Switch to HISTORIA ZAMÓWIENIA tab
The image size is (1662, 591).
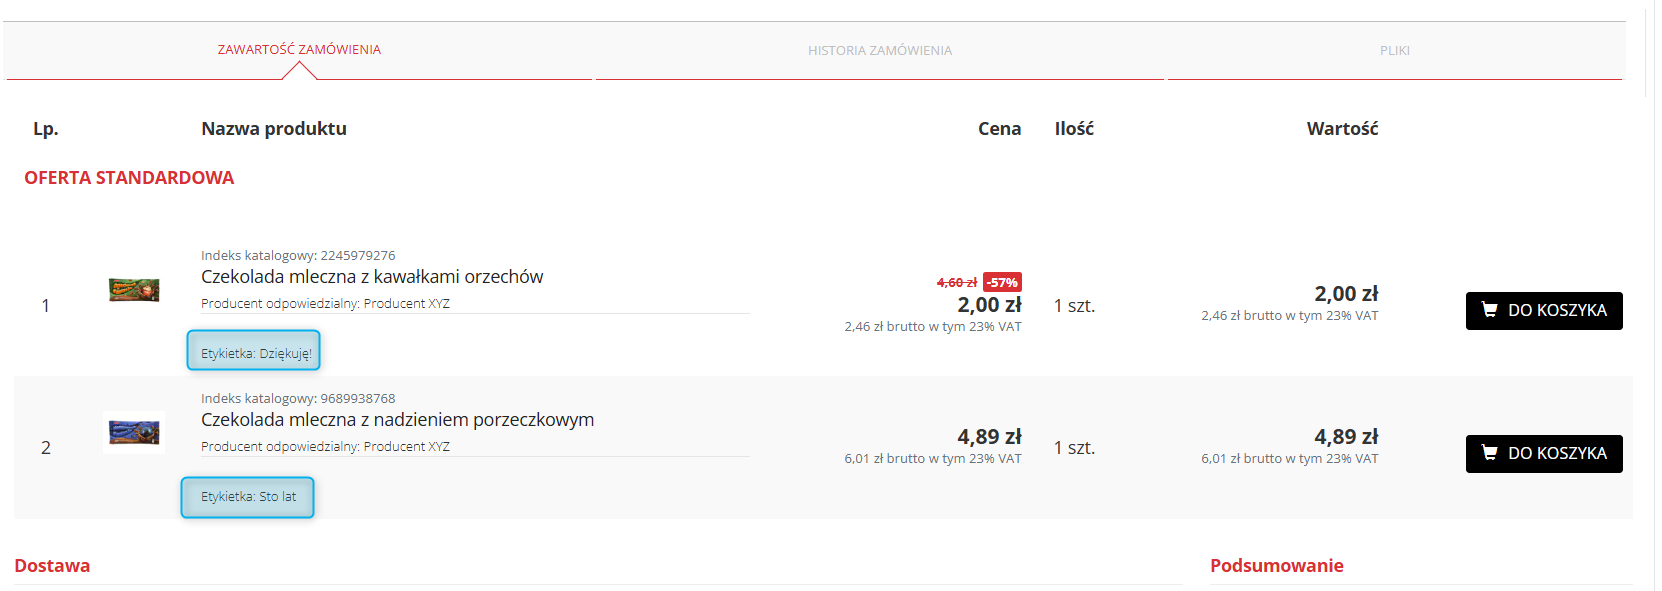pos(880,50)
